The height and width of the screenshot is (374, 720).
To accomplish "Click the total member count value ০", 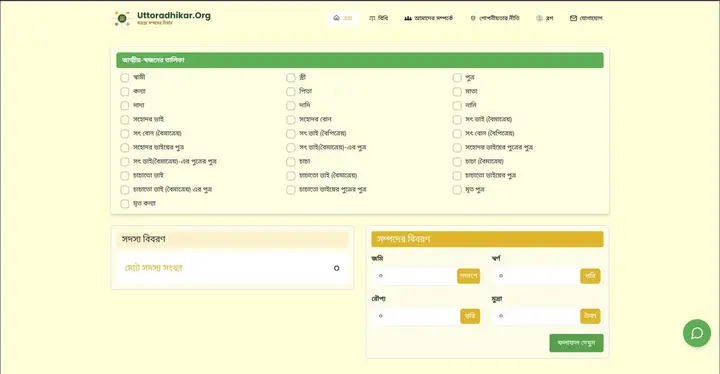I will click(337, 268).
